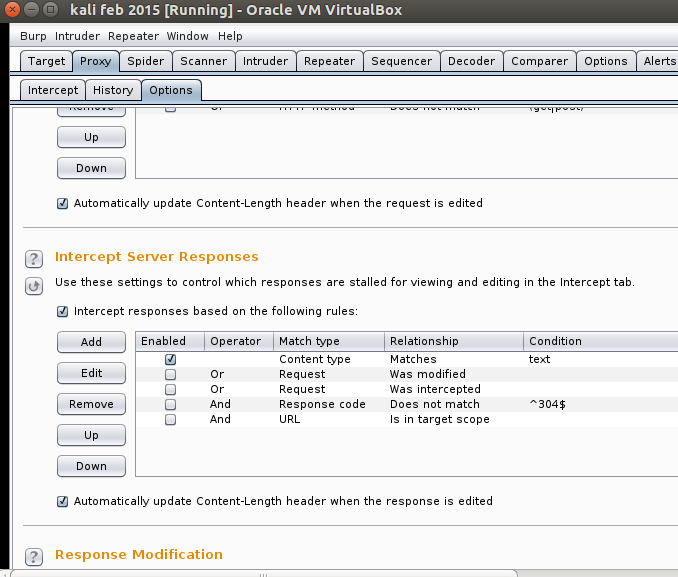Click Up in request interception rules
This screenshot has height=577, width=678.
91,137
